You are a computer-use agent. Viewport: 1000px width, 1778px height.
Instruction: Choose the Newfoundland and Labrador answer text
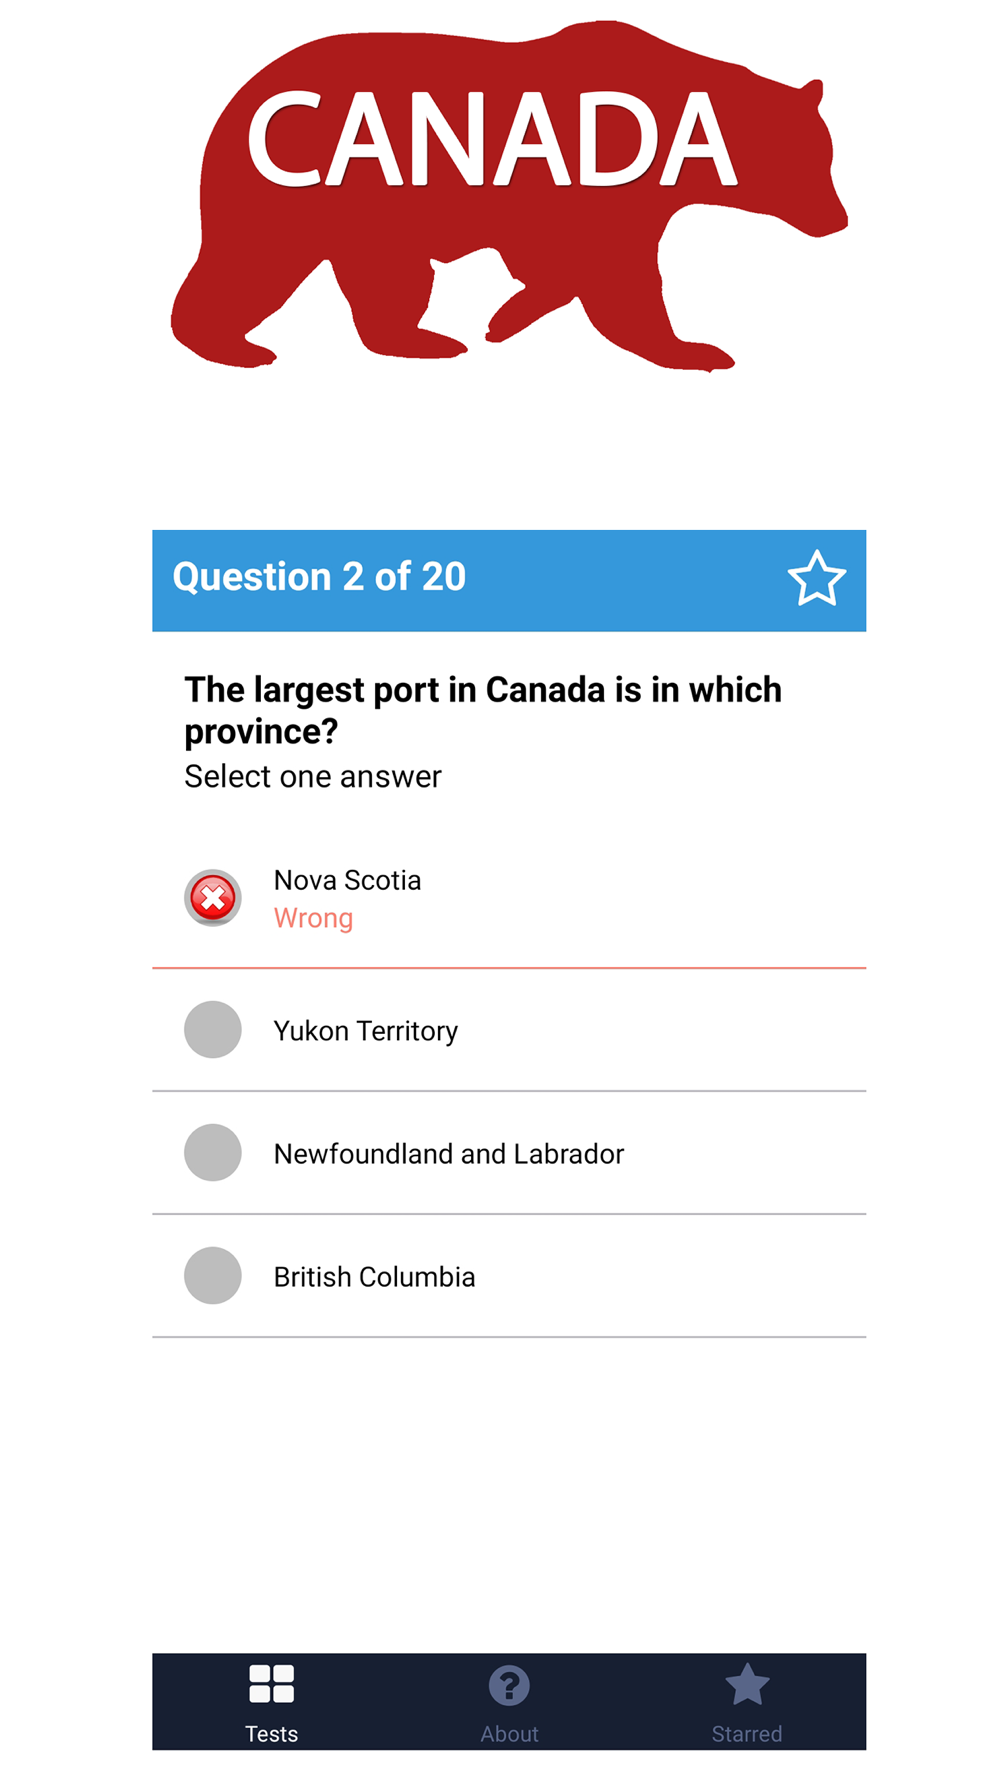pyautogui.click(x=449, y=1154)
